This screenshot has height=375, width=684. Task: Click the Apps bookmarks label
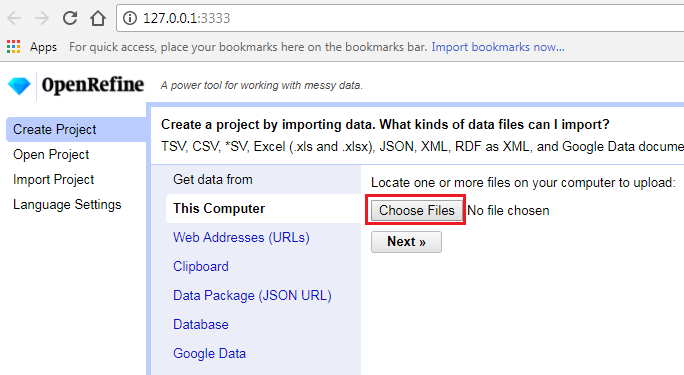[43, 47]
